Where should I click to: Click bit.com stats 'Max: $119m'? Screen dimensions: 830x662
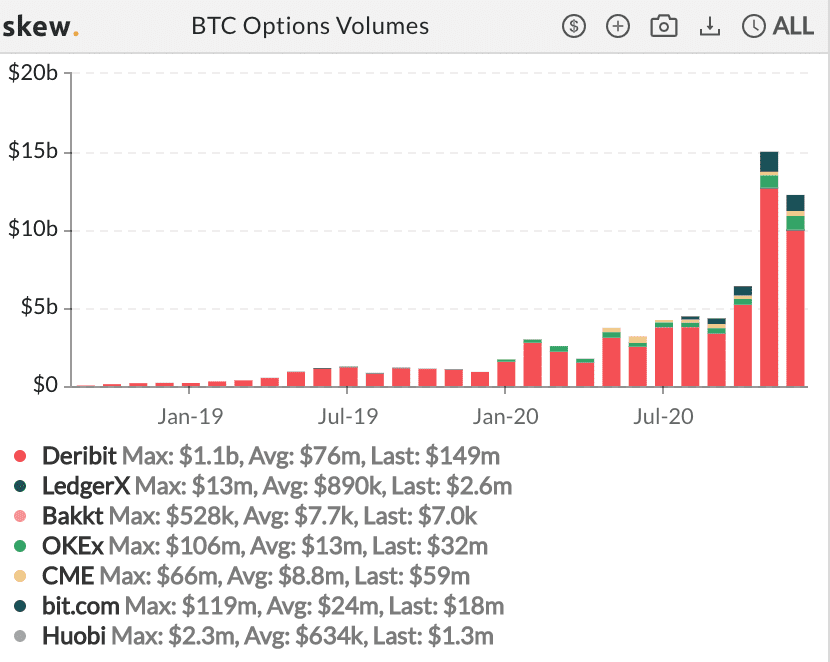pos(193,606)
